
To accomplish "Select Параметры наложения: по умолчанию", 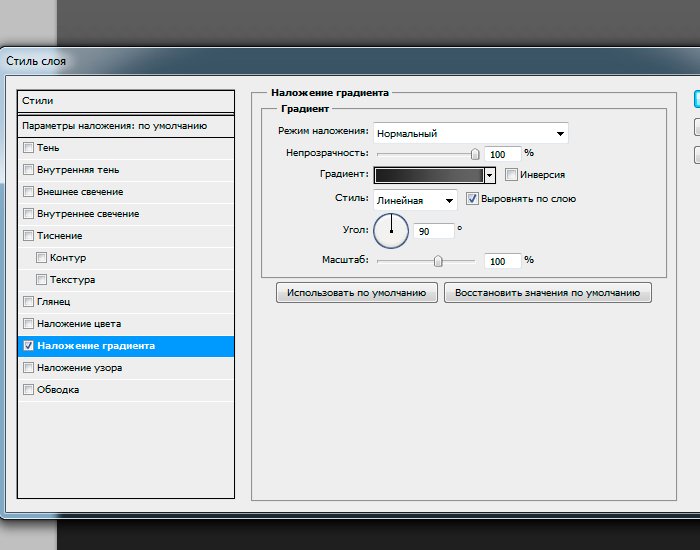I will 126,126.
